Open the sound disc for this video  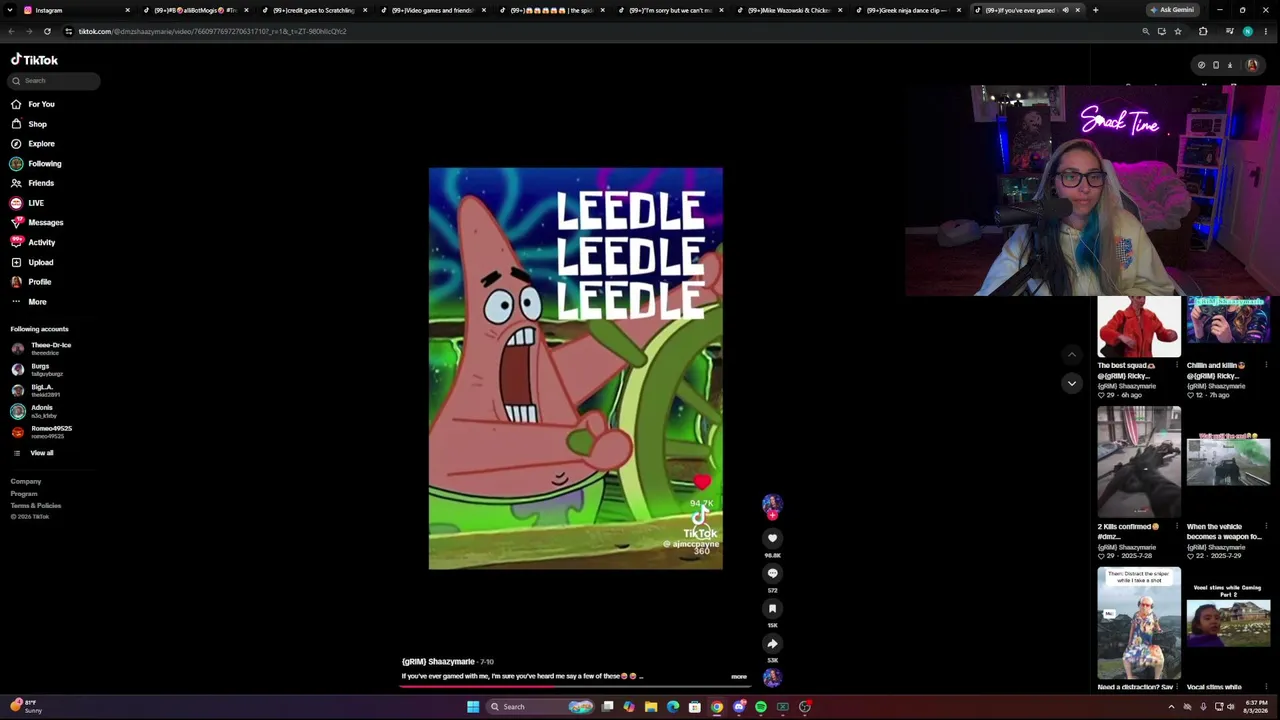(x=772, y=677)
